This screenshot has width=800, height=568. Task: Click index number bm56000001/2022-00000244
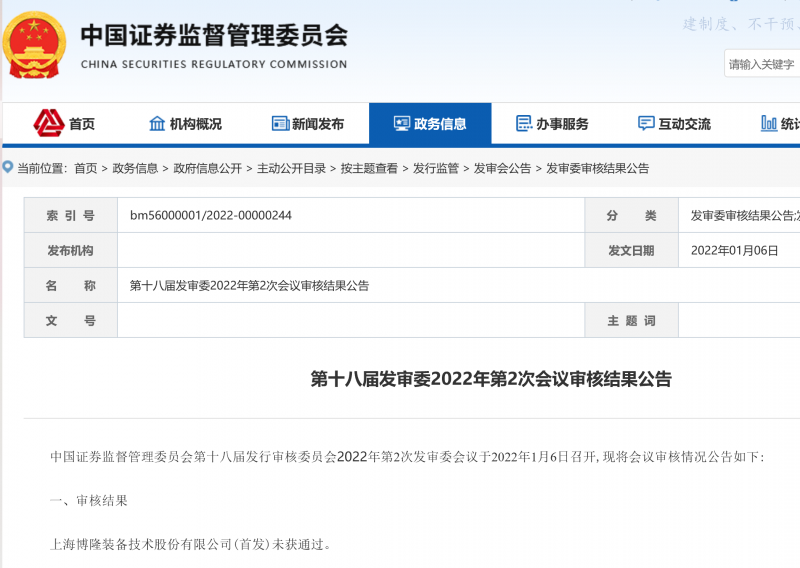(x=211, y=215)
